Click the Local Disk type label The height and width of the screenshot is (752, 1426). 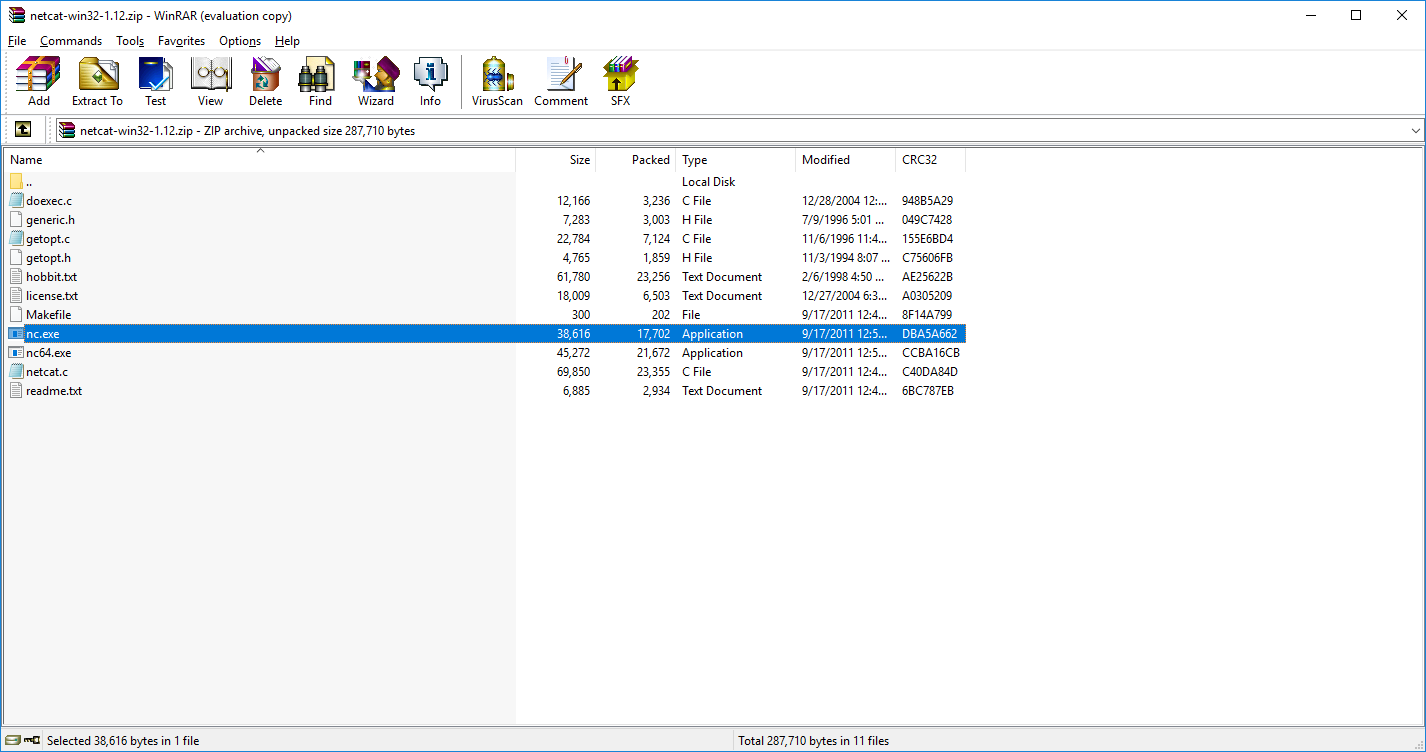709,182
